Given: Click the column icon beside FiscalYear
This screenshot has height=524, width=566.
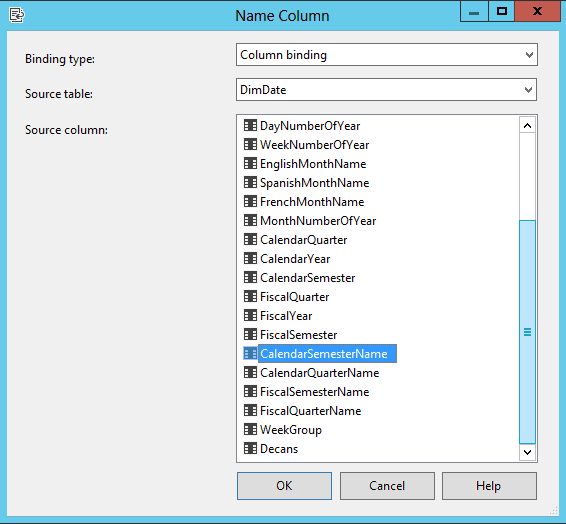Looking at the screenshot, I should point(250,315).
